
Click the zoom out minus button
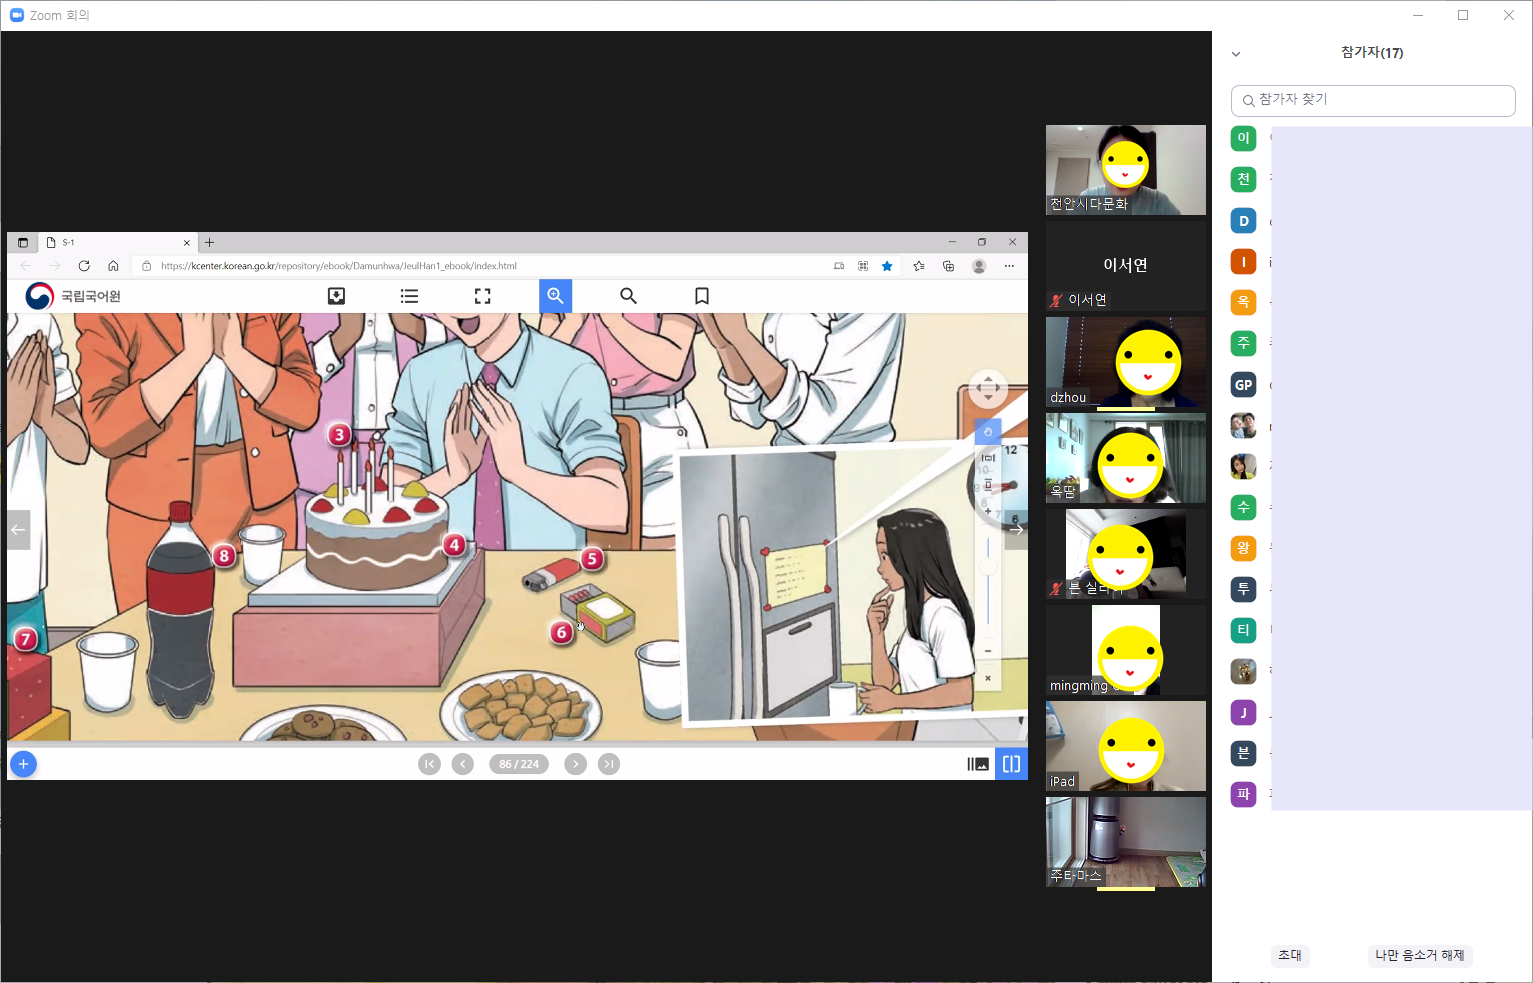click(988, 651)
